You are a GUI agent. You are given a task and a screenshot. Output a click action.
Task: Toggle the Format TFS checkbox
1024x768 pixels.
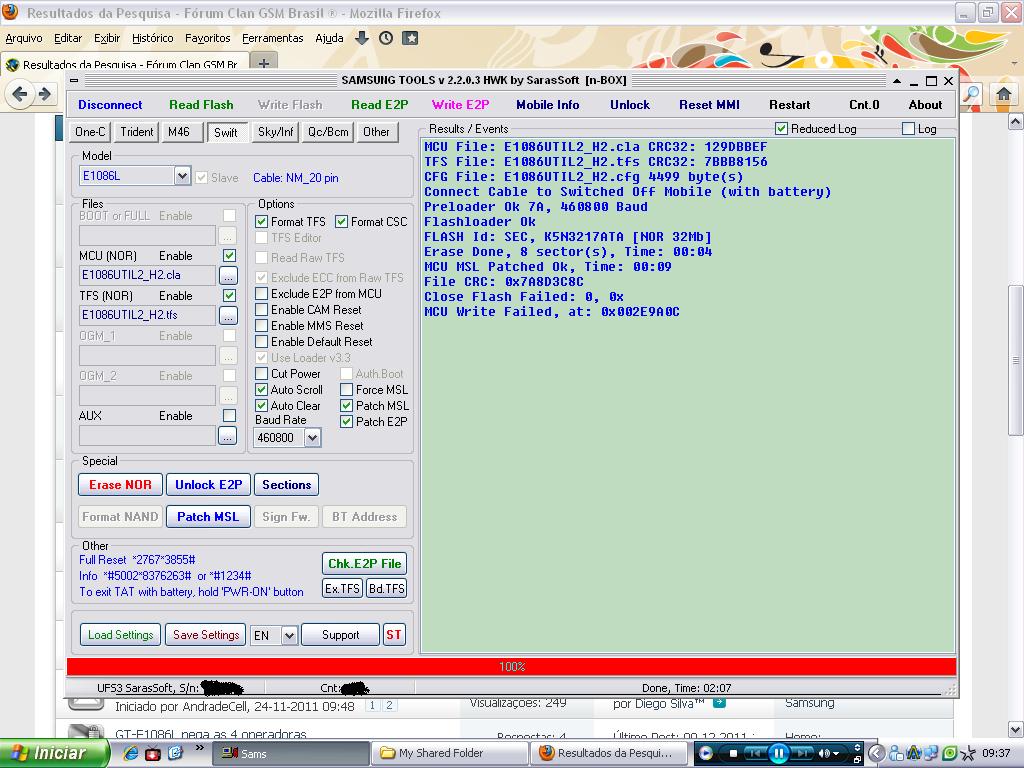click(262, 222)
